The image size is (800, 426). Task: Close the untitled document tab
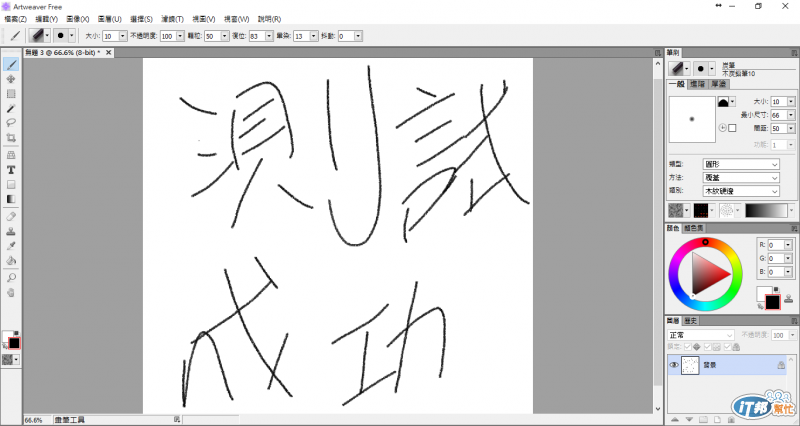(x=108, y=53)
